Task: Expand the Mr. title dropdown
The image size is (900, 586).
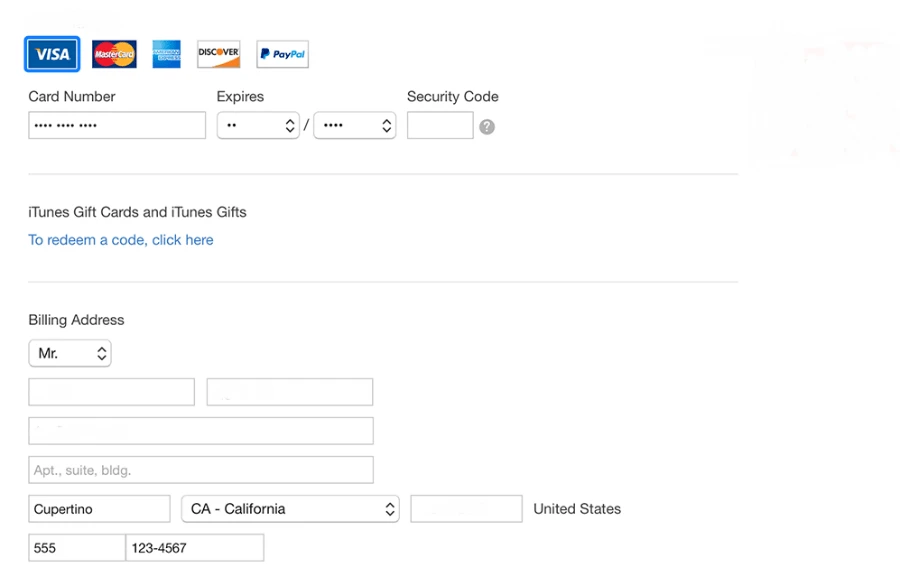Action: (70, 354)
